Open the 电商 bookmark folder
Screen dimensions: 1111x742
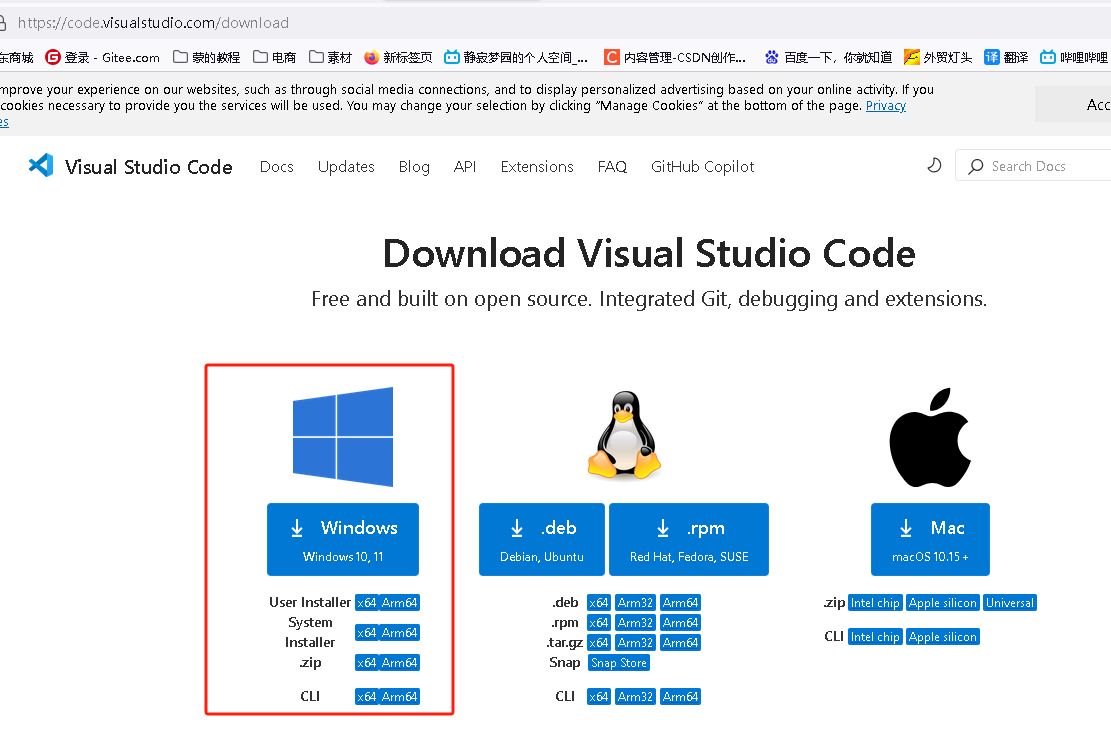click(274, 57)
